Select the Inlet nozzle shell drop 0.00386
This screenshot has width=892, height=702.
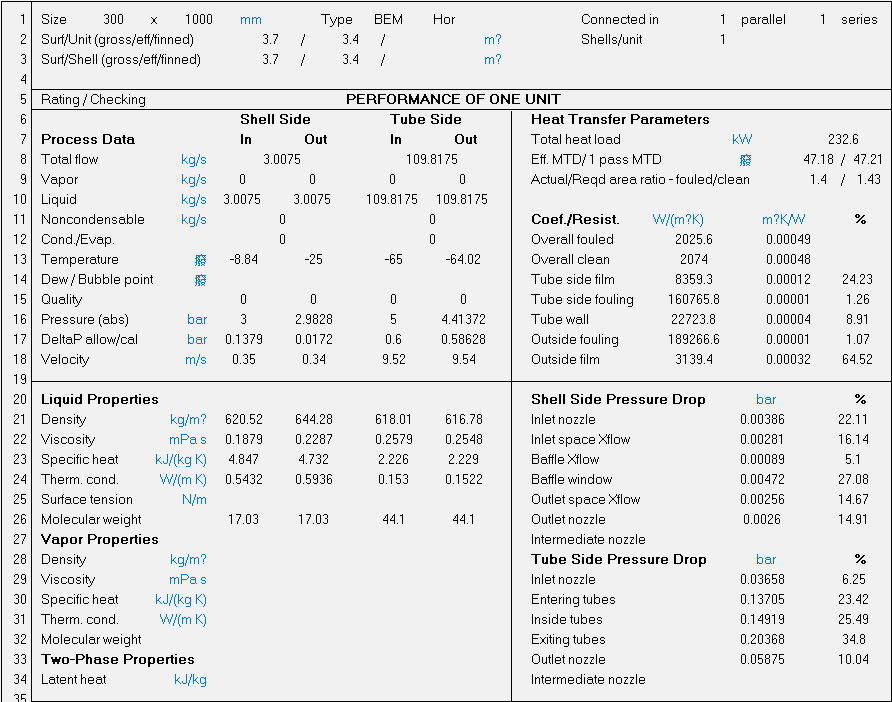[x=762, y=419]
